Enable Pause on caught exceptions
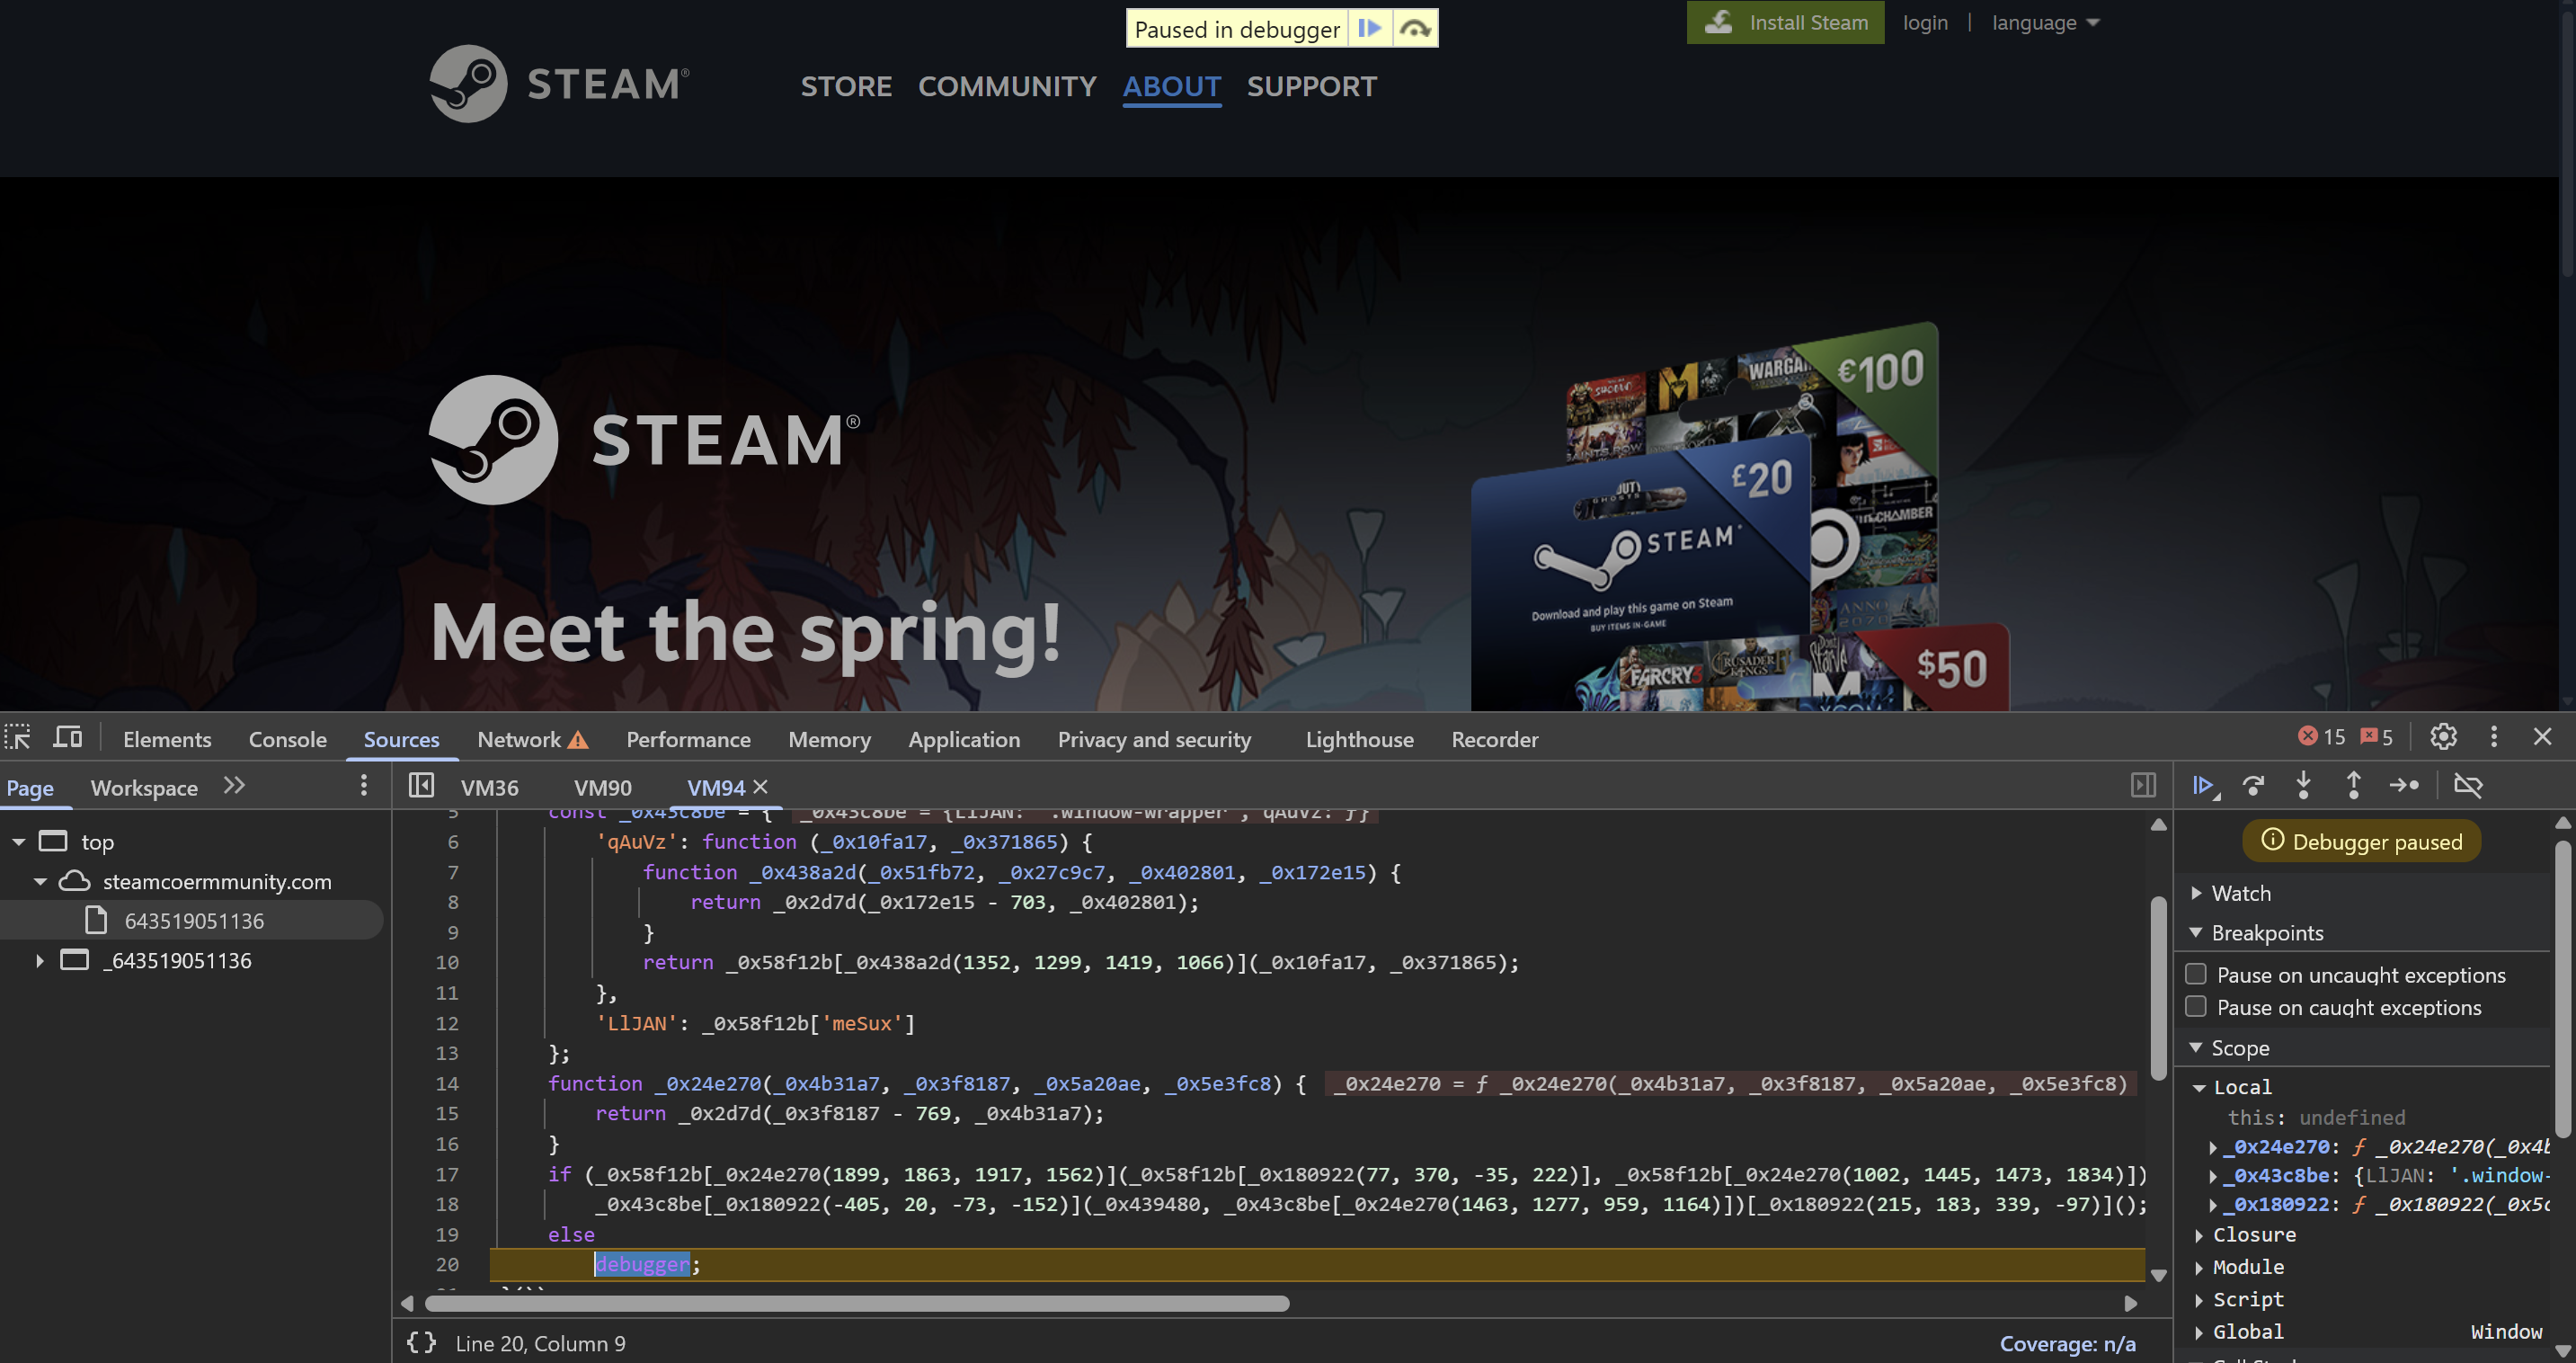The width and height of the screenshot is (2576, 1363). (x=2196, y=1006)
